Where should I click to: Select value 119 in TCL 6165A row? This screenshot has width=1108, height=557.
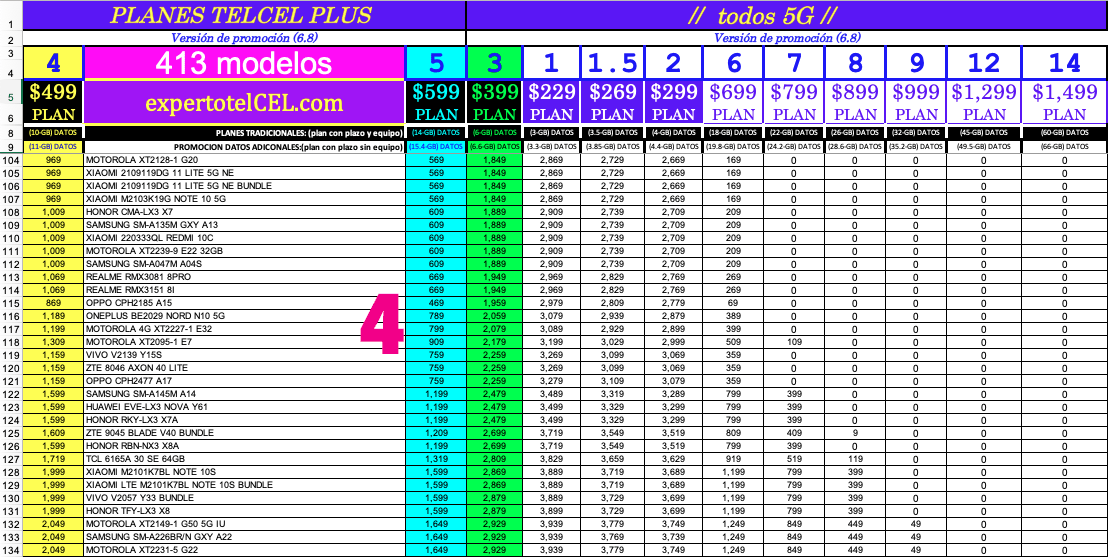855,458
